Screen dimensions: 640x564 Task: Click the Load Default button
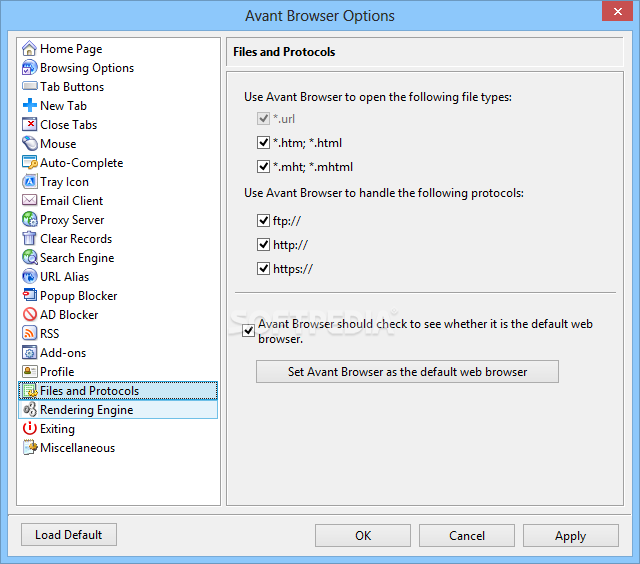pos(69,535)
